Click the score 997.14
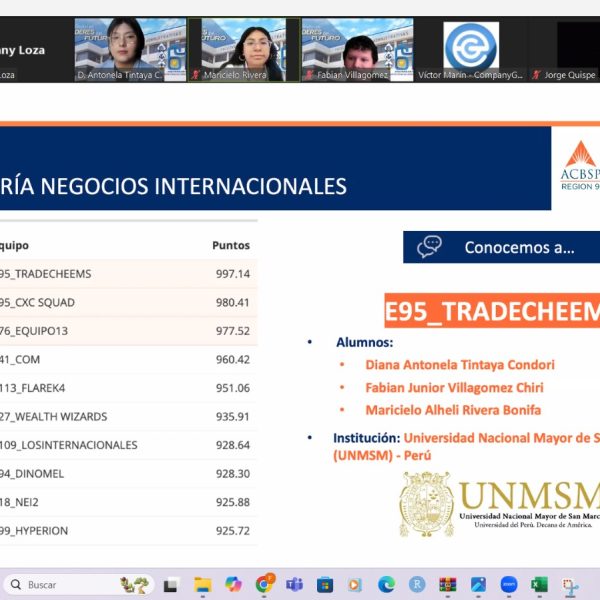 click(233, 274)
